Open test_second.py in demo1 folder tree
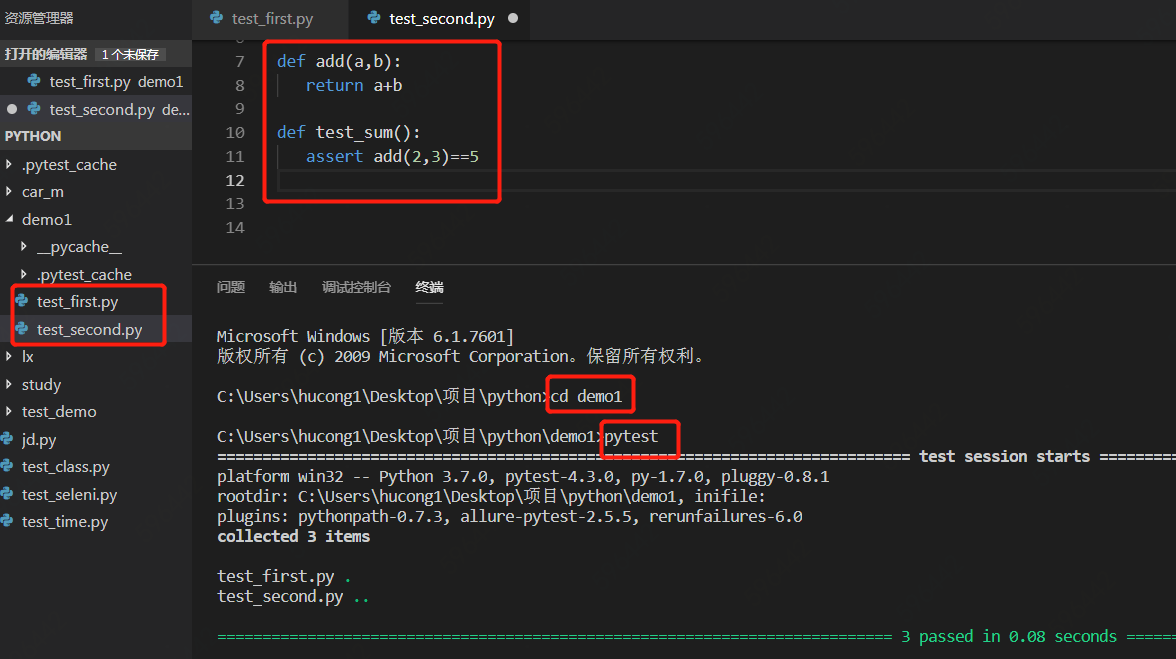This screenshot has width=1176, height=659. (89, 329)
